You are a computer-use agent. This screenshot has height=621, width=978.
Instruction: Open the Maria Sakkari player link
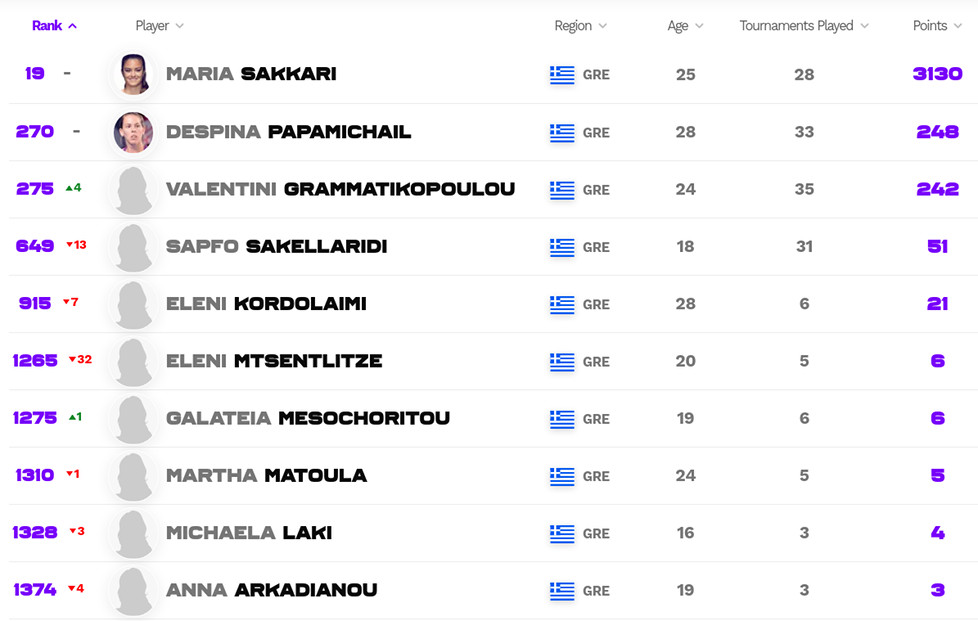pos(251,74)
